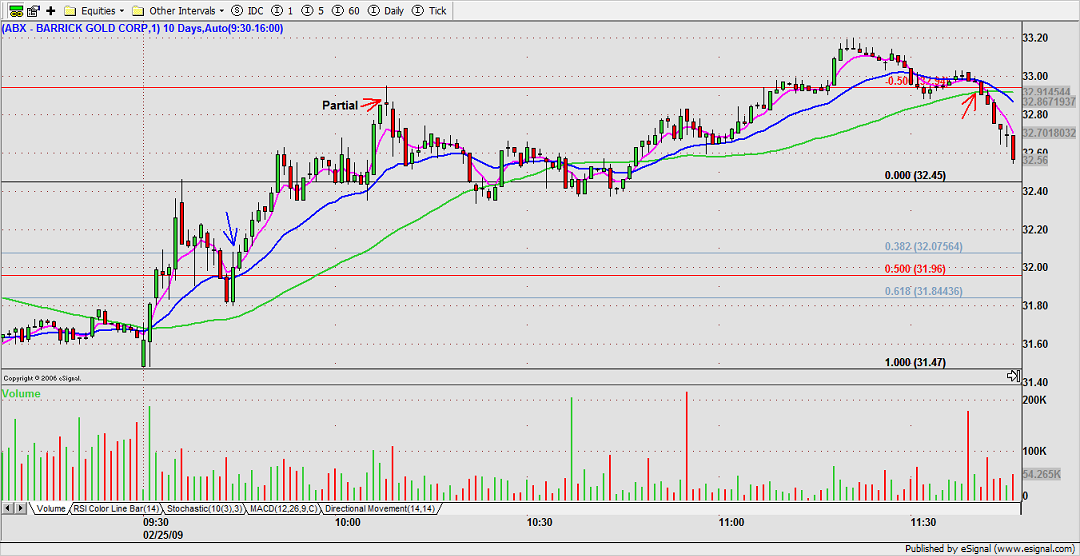
Task: Click the 10:30 time axis label
Action: [x=539, y=523]
